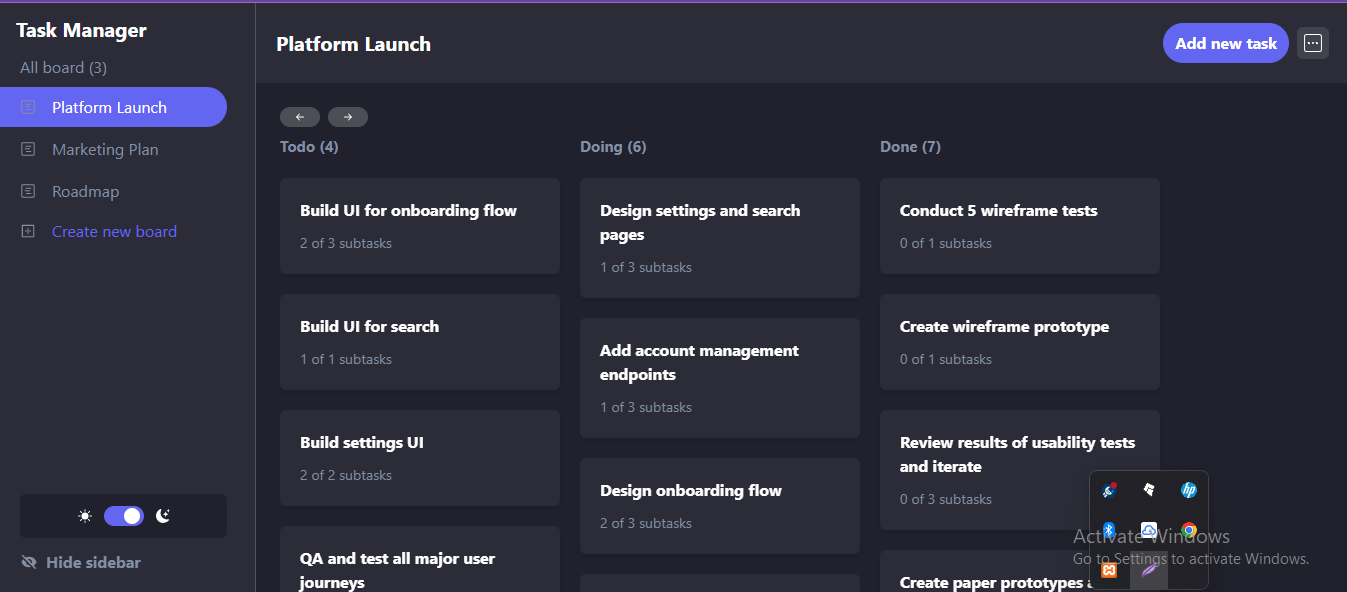1347x592 pixels.
Task: Expand the All board (3) list
Action: 62,67
